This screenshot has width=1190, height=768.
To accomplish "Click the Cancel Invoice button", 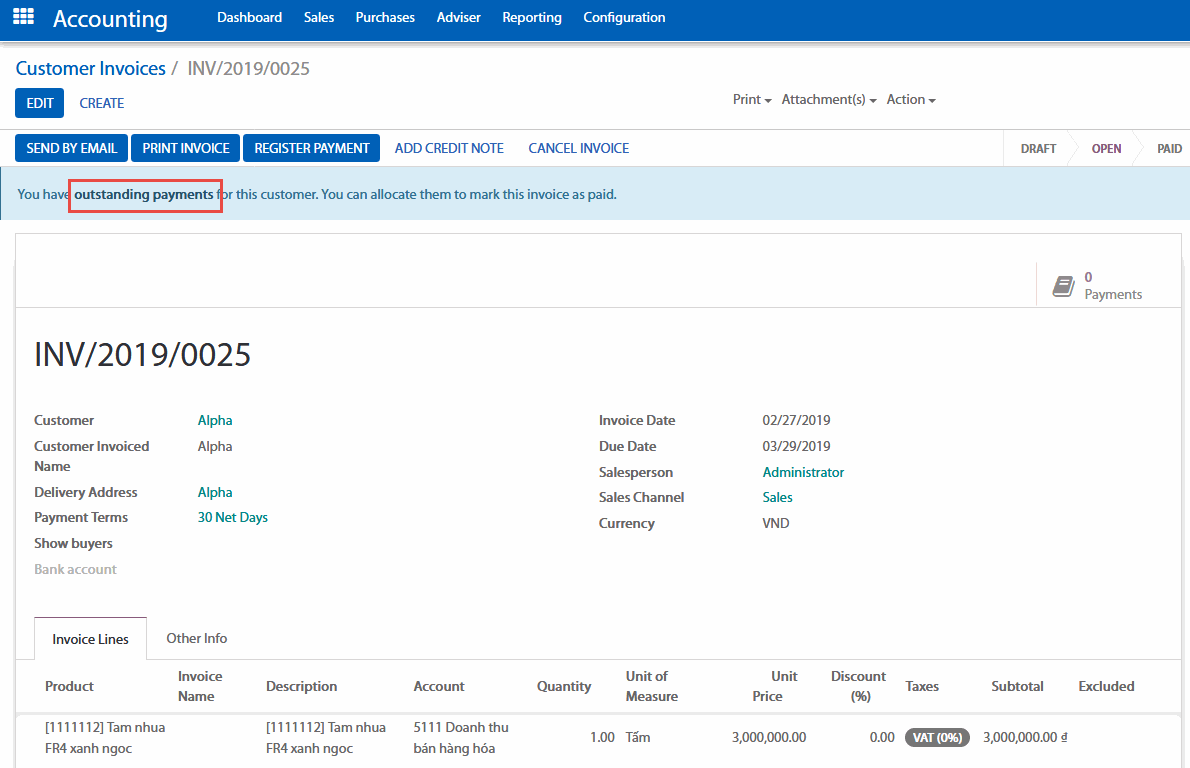I will pos(578,148).
